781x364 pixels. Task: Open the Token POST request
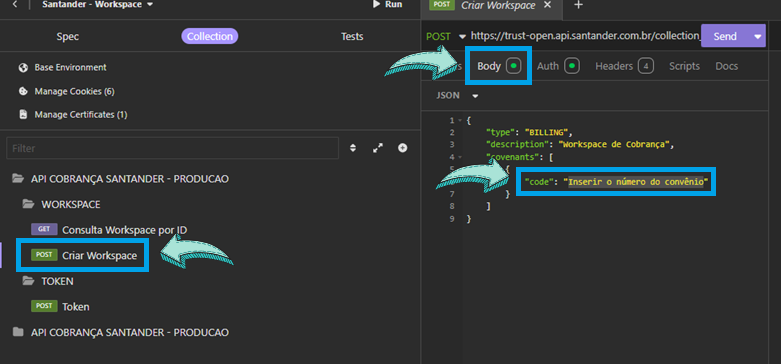click(x=75, y=307)
